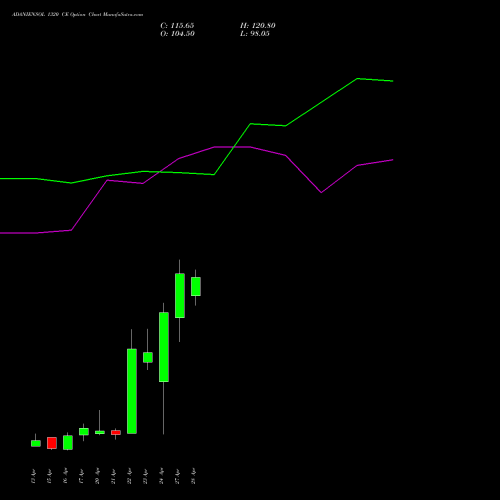Select the tall green candle for 22 Apr
The width and height of the screenshot is (500, 500).
[132, 391]
